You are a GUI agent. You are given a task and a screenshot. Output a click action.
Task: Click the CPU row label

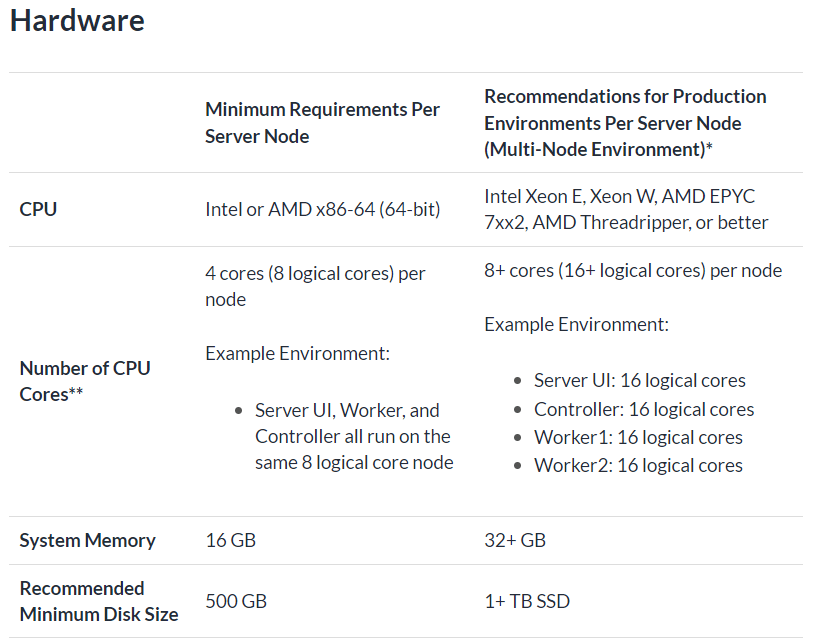click(38, 210)
